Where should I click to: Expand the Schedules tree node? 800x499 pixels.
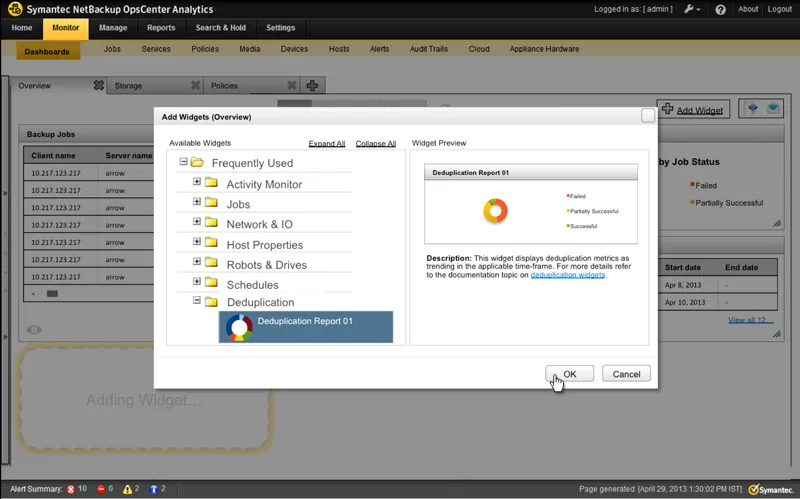(x=197, y=281)
